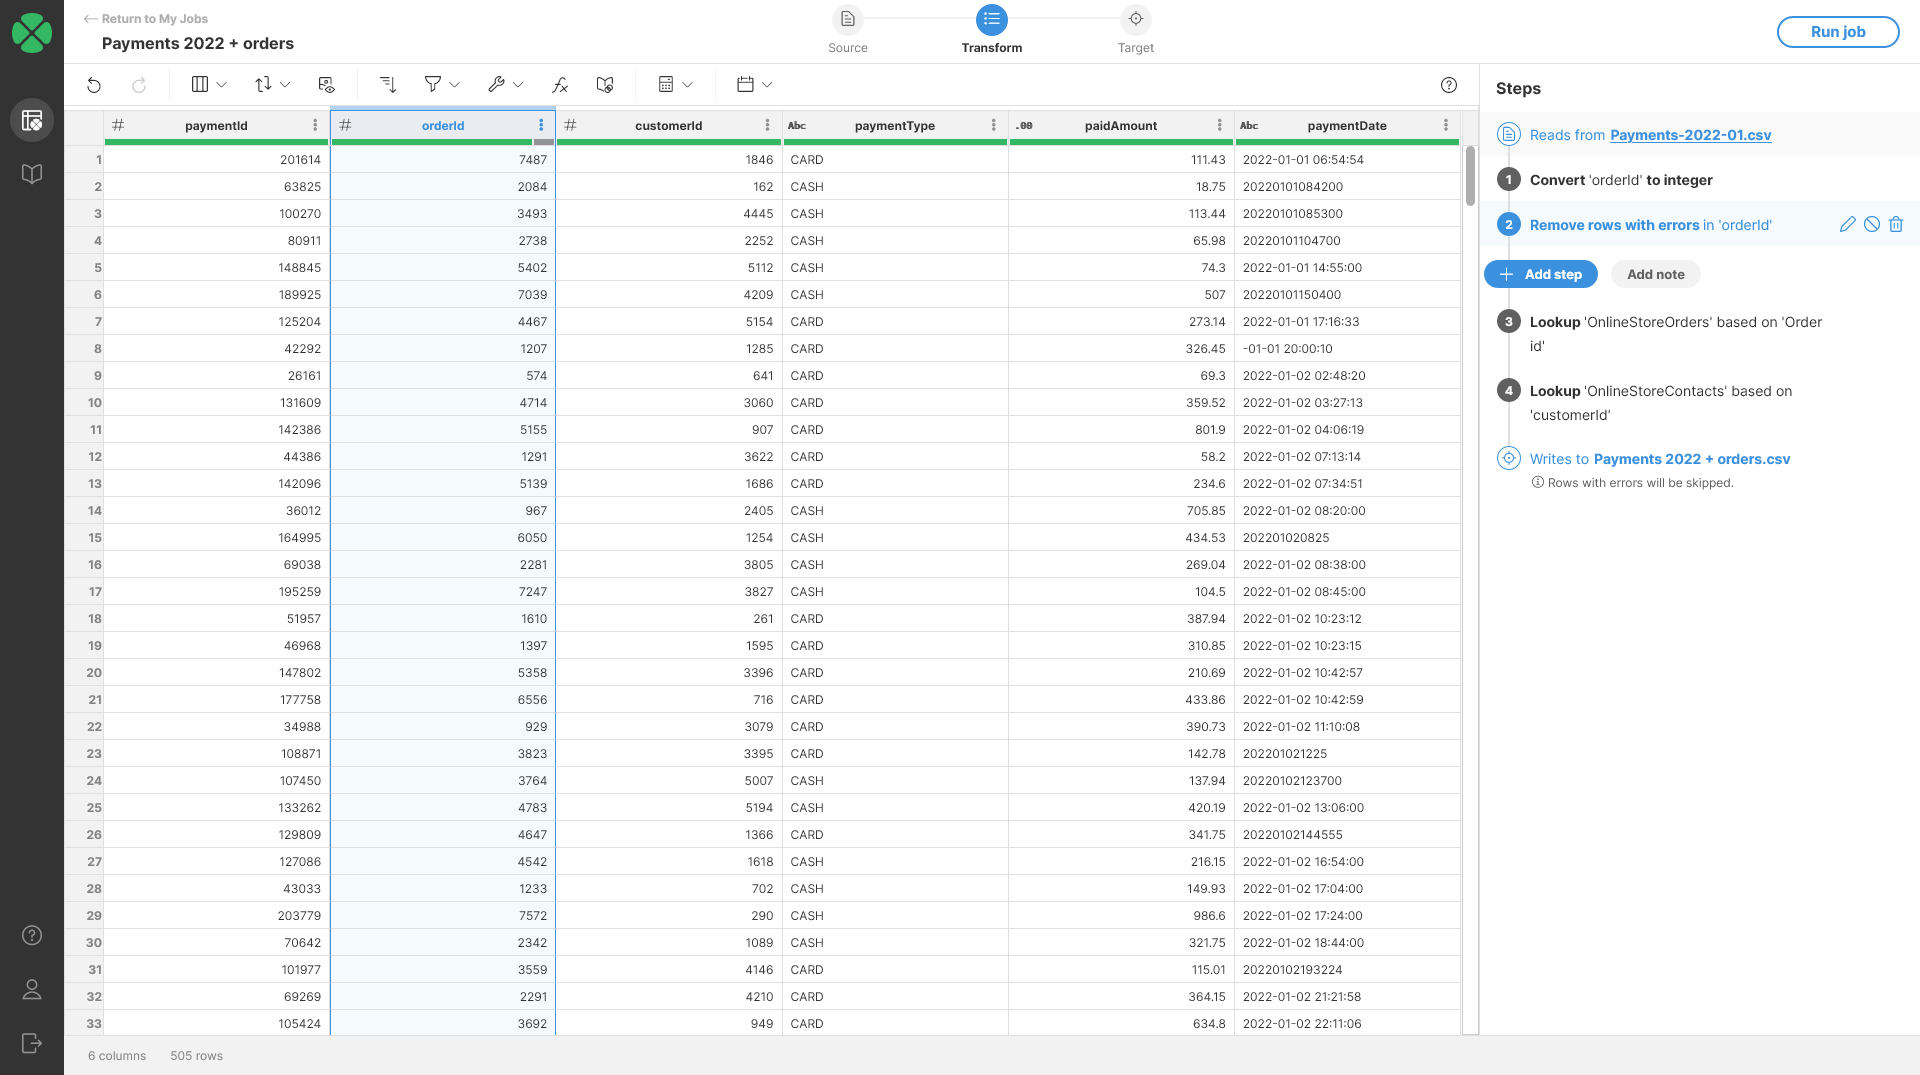
Task: Select the fx functions tool
Action: [560, 84]
